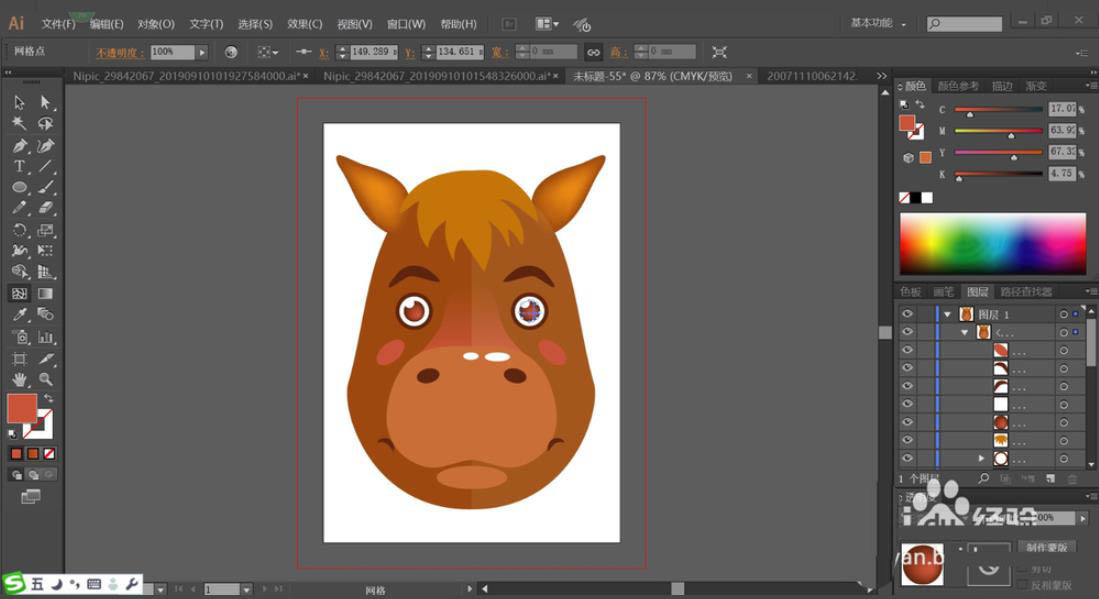Open the 文件(F) menu
Image resolution: width=1099 pixels, height=599 pixels.
point(58,24)
